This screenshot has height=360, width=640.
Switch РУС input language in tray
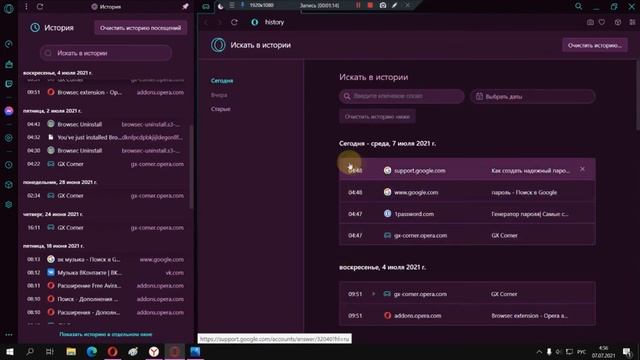point(582,351)
